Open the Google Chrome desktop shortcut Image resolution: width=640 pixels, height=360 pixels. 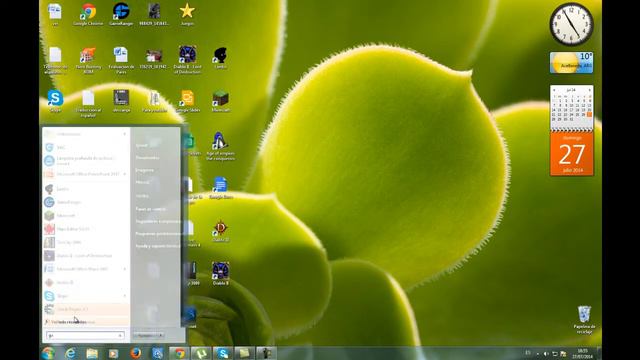(88, 15)
